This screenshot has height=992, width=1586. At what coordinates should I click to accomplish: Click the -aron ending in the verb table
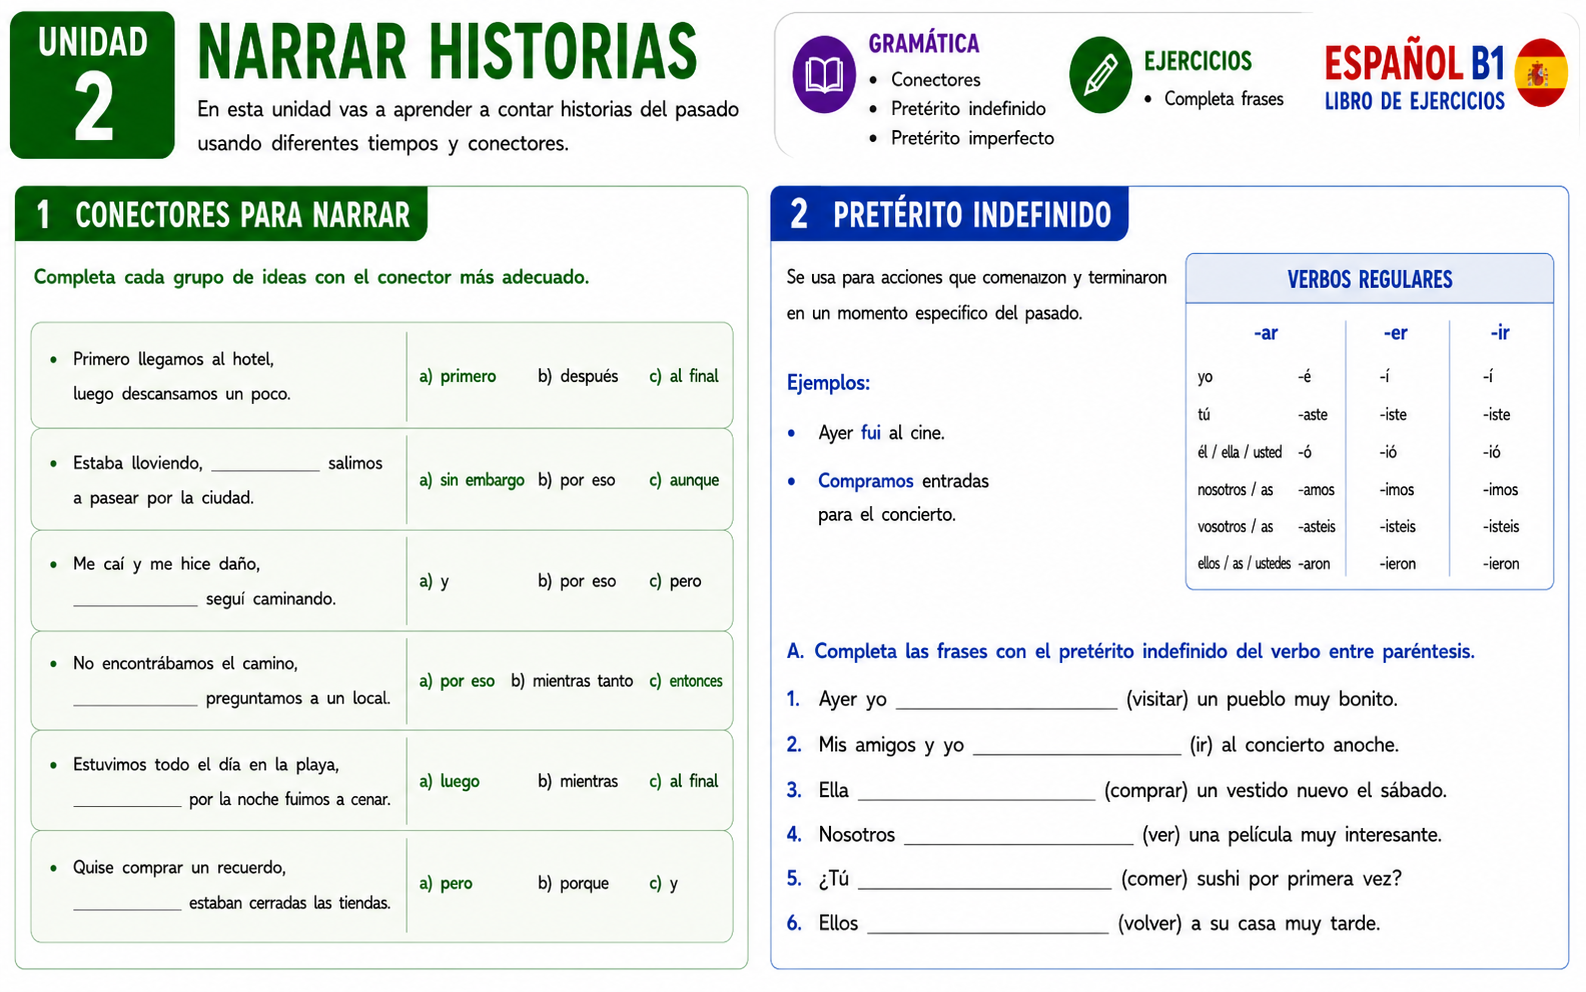click(x=1314, y=564)
